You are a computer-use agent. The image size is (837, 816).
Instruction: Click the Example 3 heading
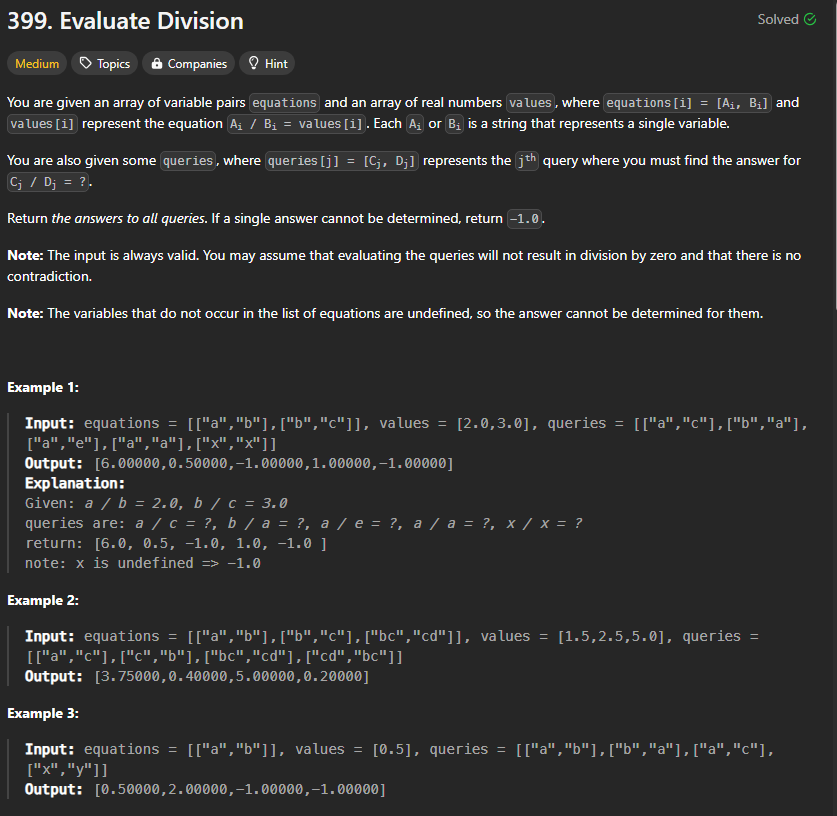tap(43, 714)
